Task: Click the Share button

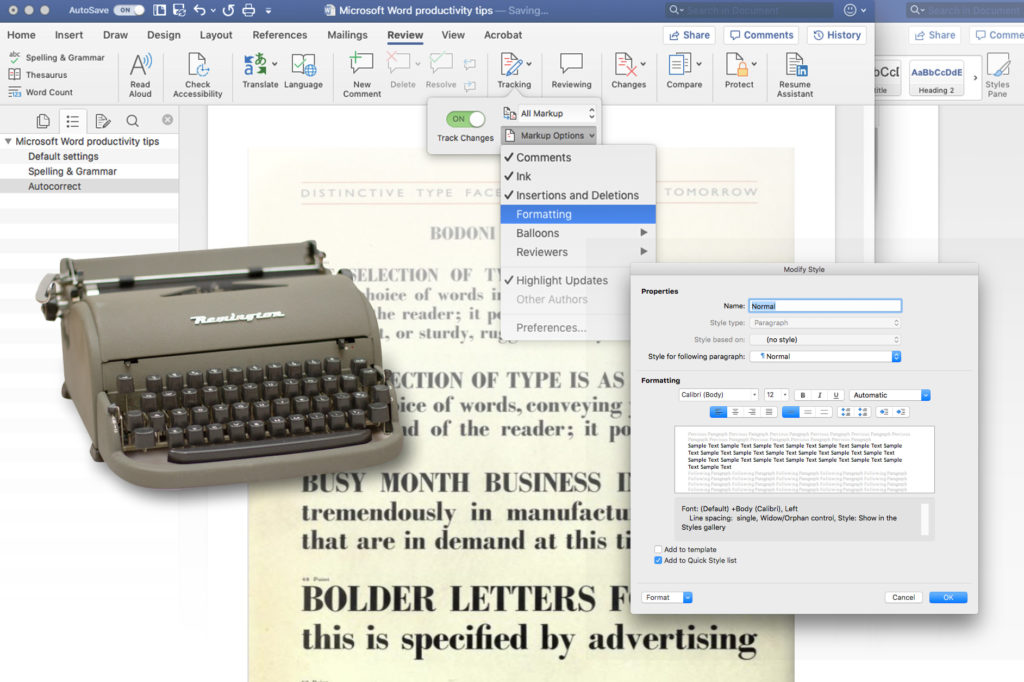Action: pyautogui.click(x=689, y=35)
